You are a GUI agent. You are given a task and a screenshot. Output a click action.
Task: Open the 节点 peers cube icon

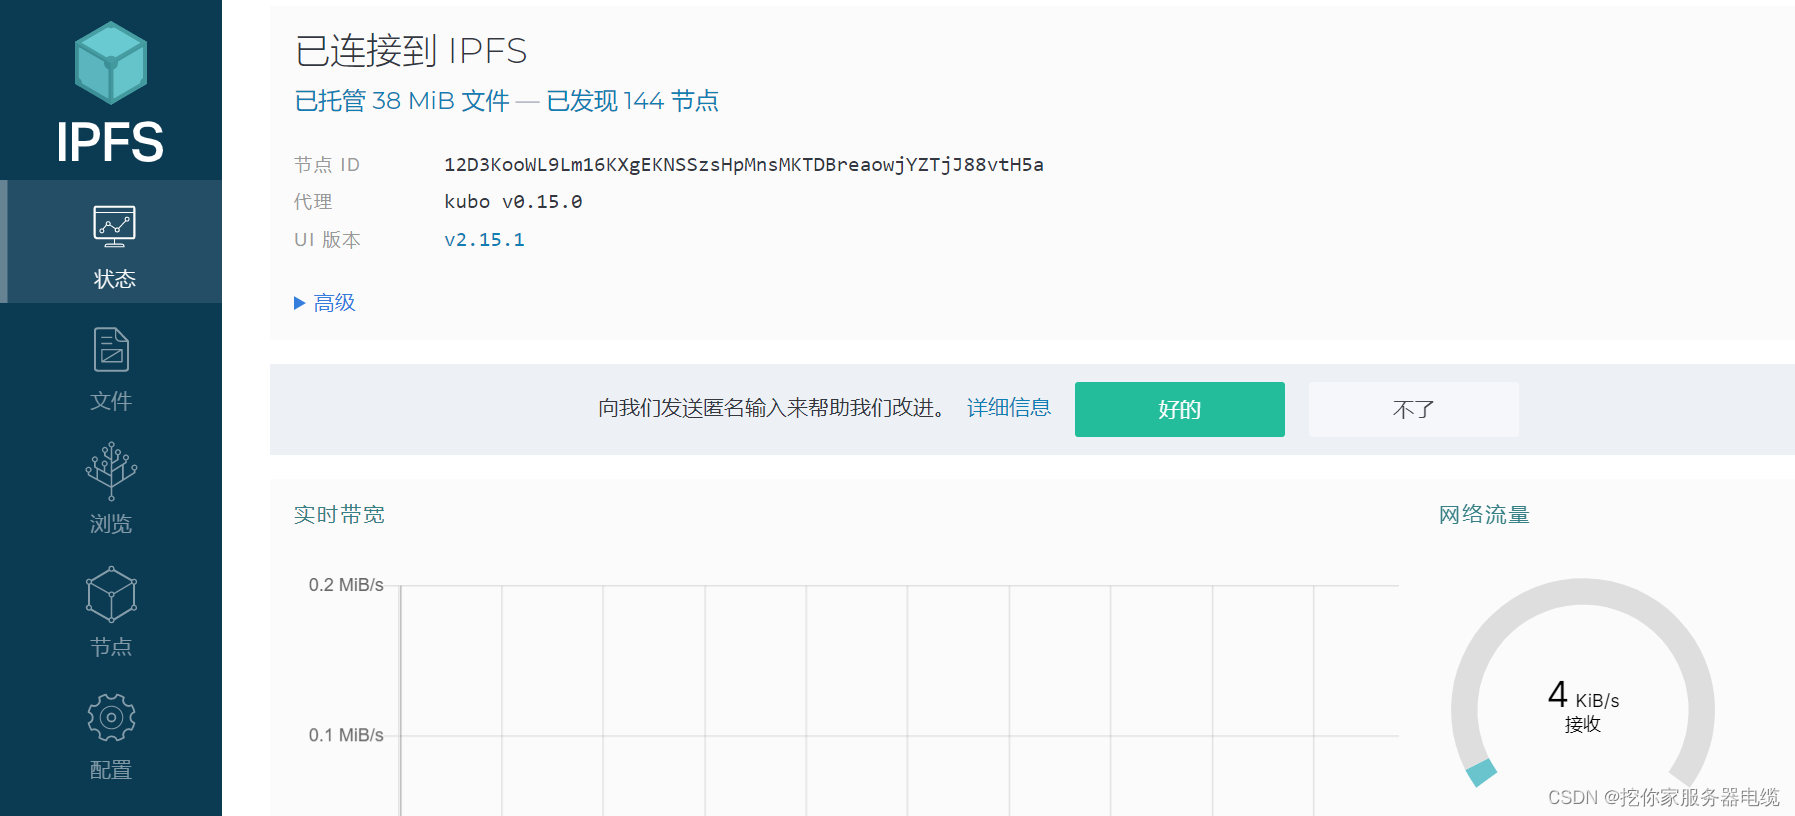tap(111, 595)
